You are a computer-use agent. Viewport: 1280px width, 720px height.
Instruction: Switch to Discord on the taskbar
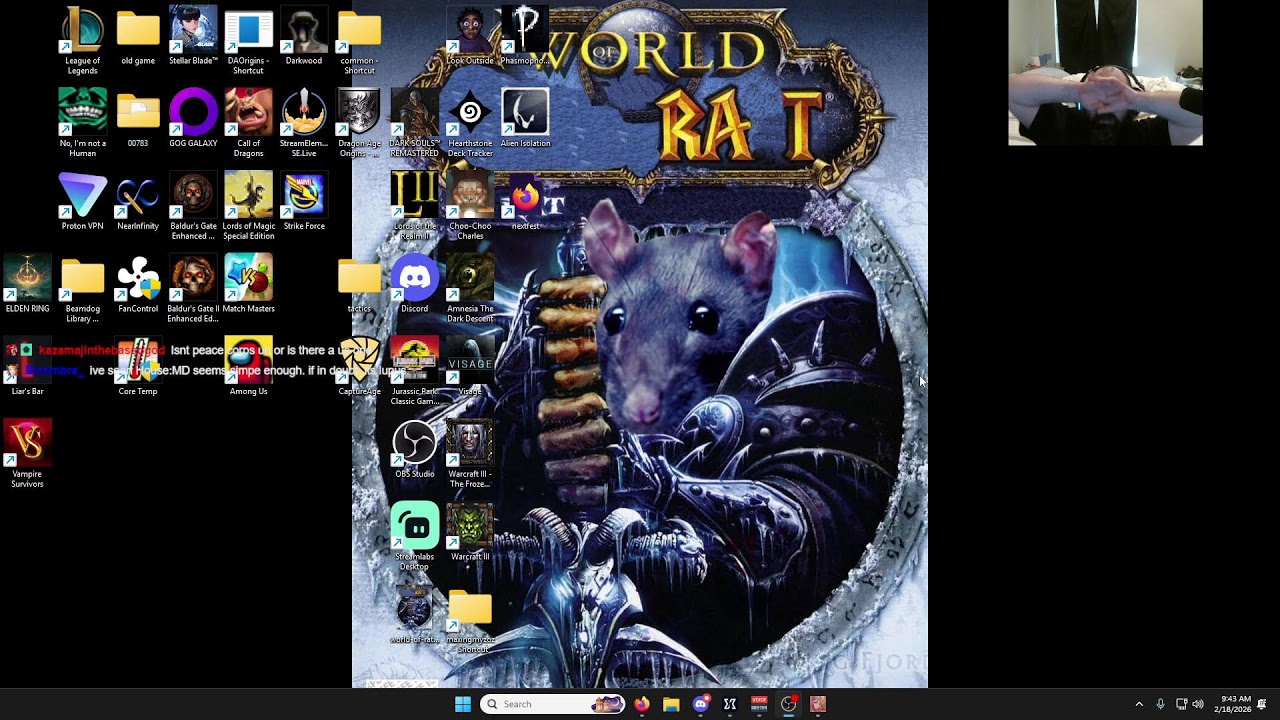(701, 704)
